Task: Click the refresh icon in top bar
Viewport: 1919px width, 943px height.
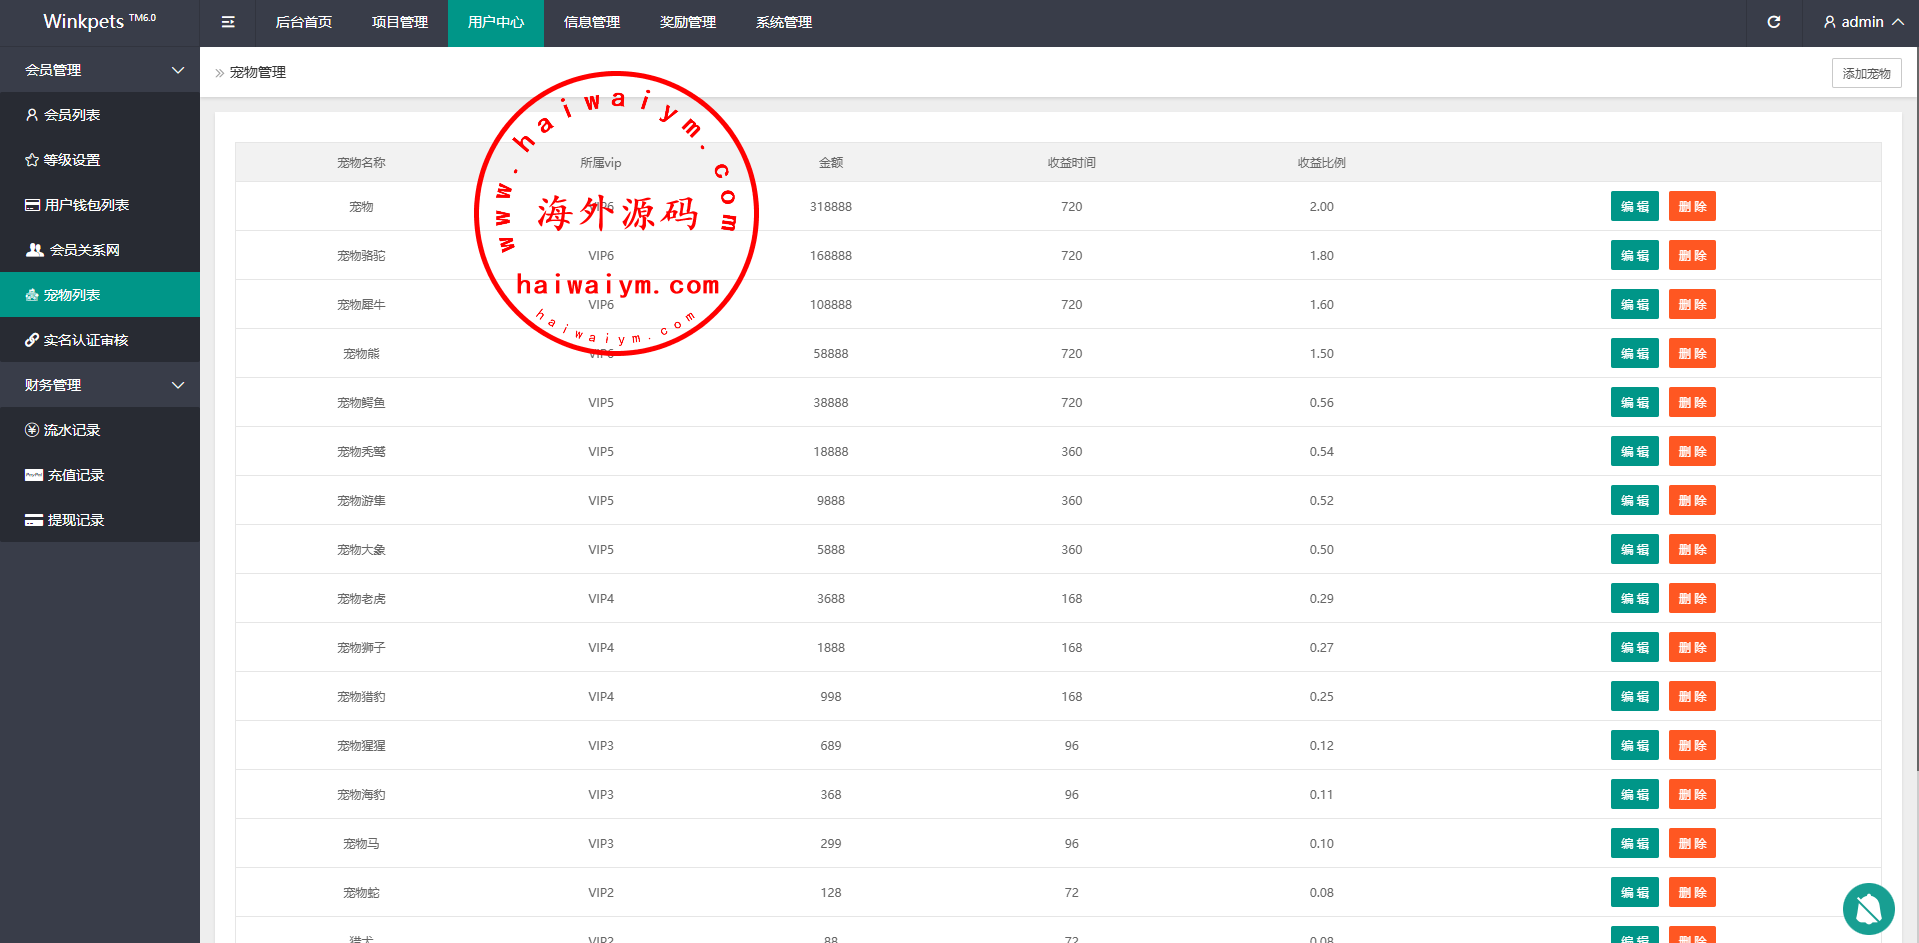Action: (x=1773, y=22)
